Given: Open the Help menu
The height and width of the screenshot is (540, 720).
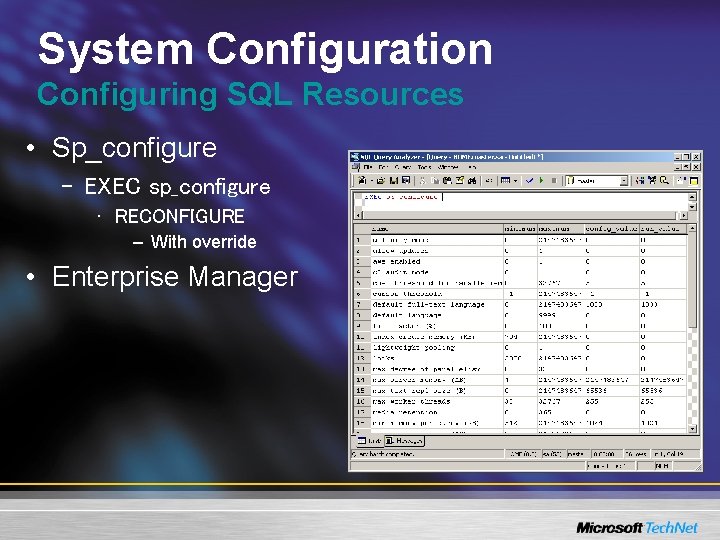Looking at the screenshot, I should 472,167.
